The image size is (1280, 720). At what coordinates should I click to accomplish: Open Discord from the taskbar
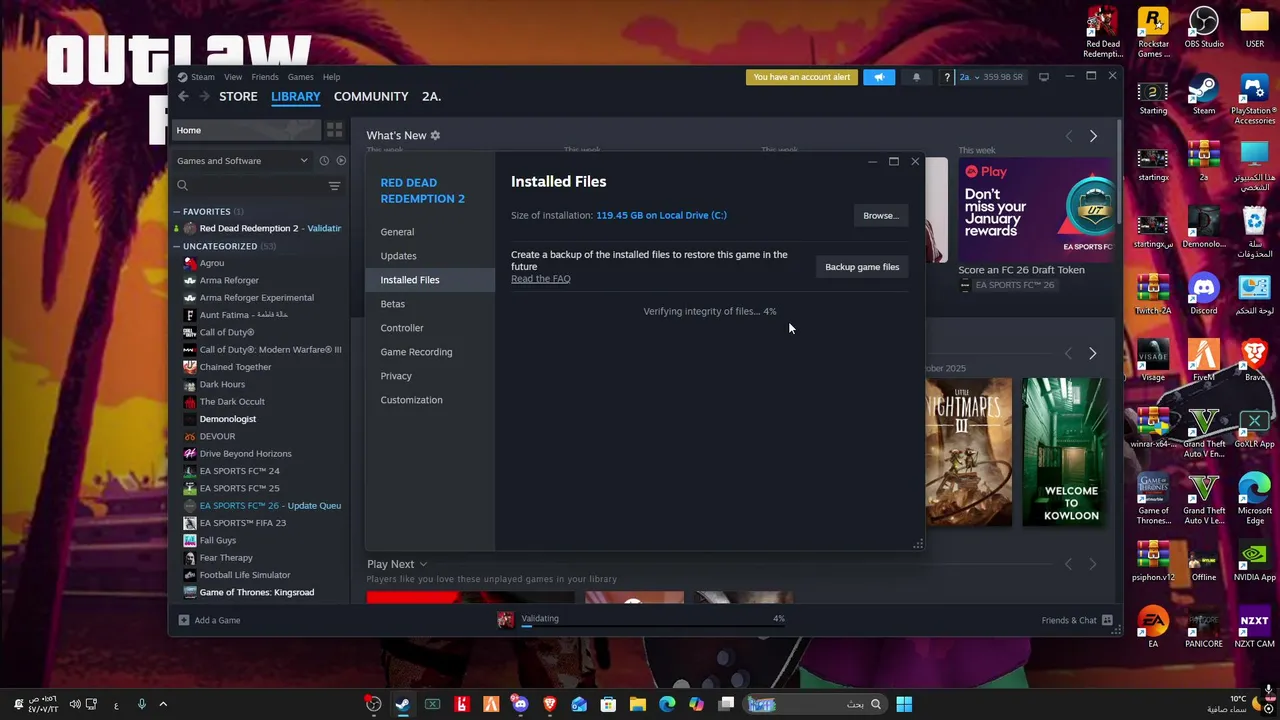tap(519, 704)
